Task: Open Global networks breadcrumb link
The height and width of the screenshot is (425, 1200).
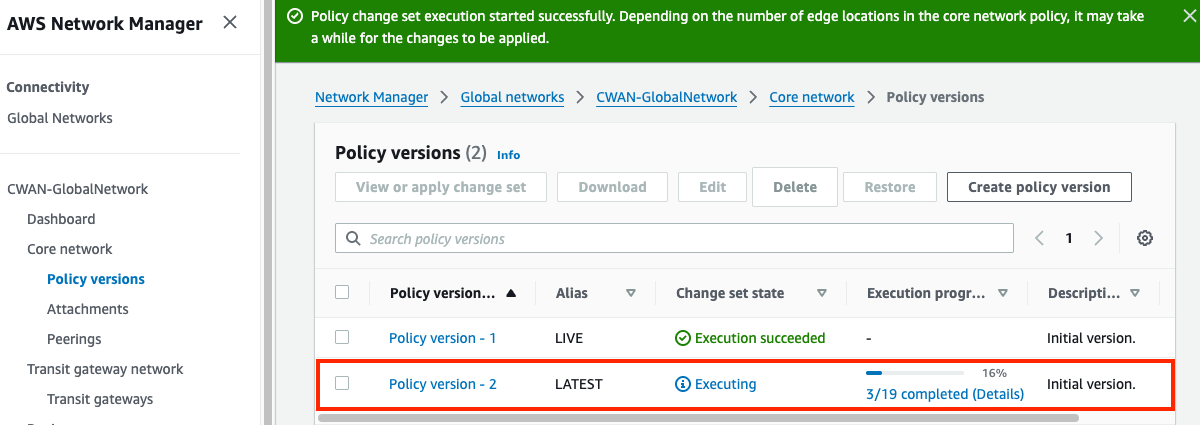Action: pos(512,97)
